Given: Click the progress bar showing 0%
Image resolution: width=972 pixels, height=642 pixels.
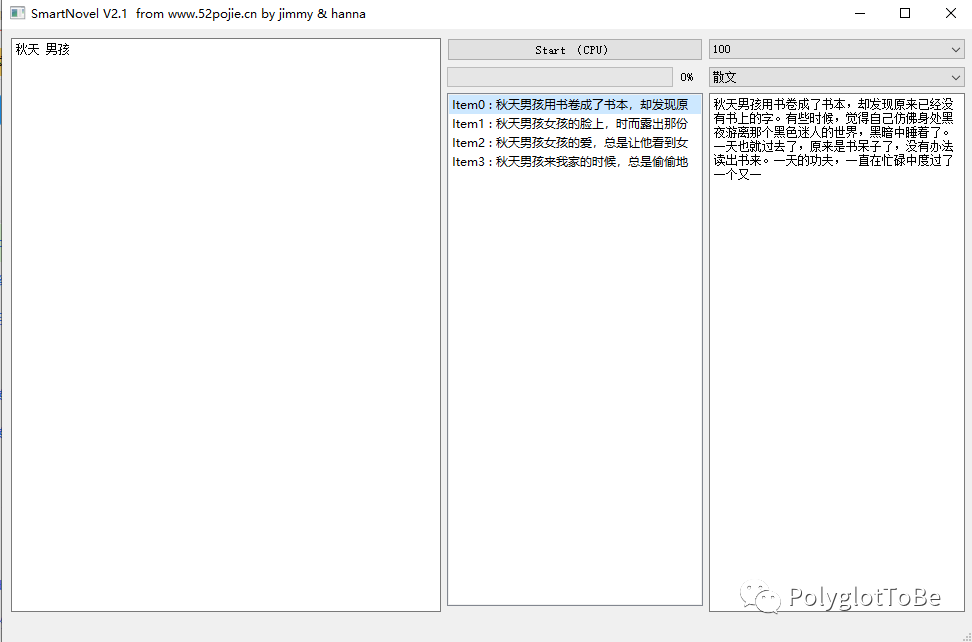Looking at the screenshot, I should [x=560, y=77].
